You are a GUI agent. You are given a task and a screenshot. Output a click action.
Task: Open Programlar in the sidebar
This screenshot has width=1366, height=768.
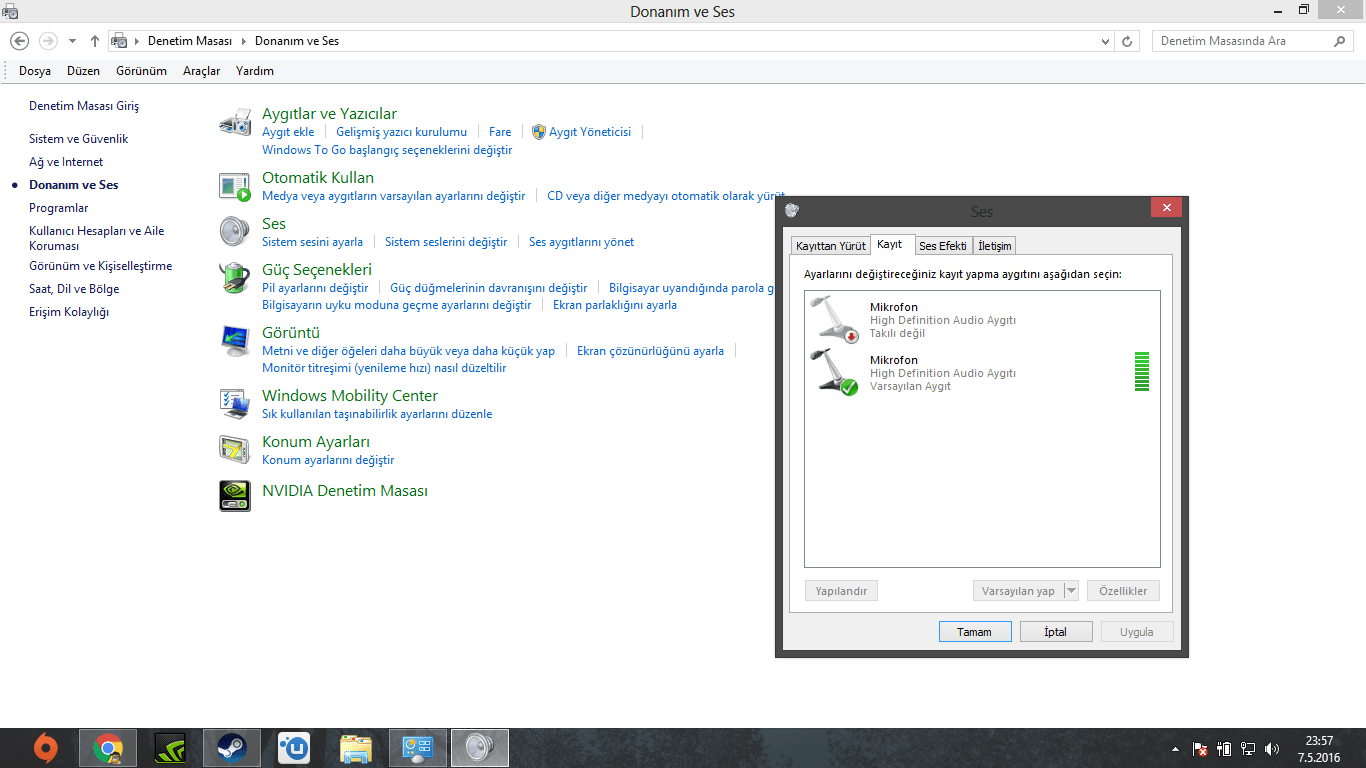click(59, 208)
